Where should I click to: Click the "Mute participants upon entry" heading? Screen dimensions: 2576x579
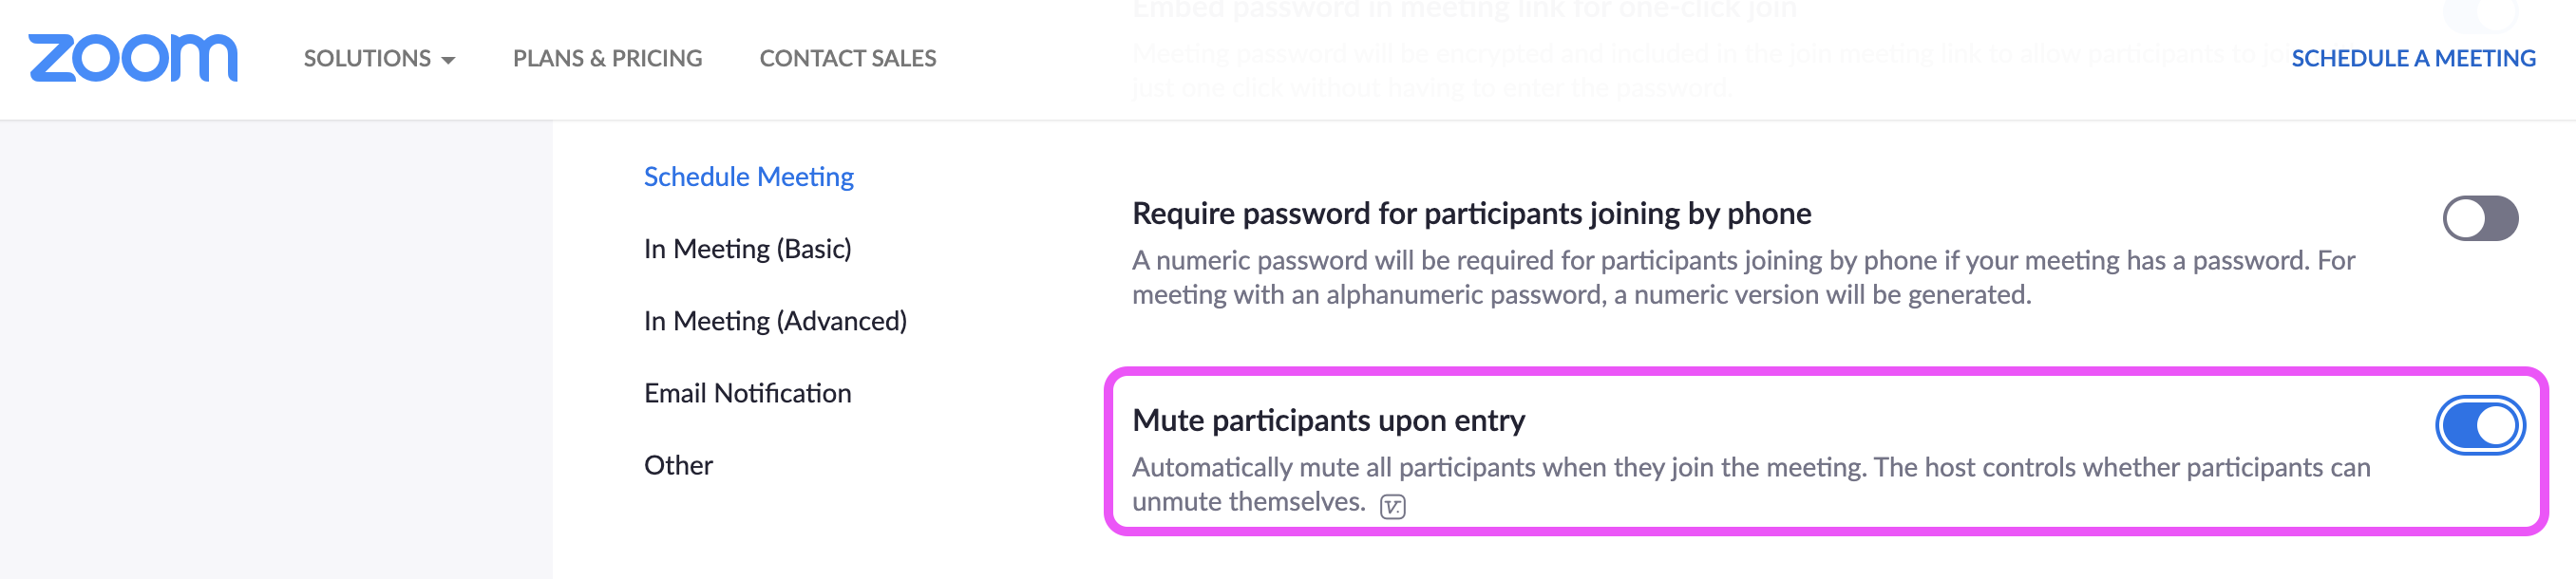[x=1328, y=420]
